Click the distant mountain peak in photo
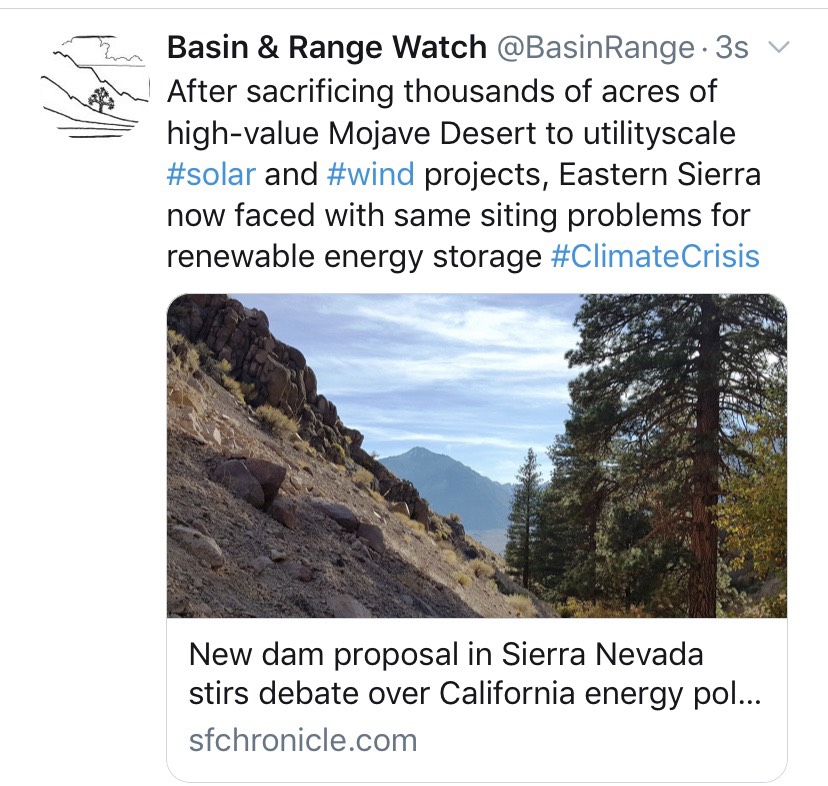 point(420,453)
